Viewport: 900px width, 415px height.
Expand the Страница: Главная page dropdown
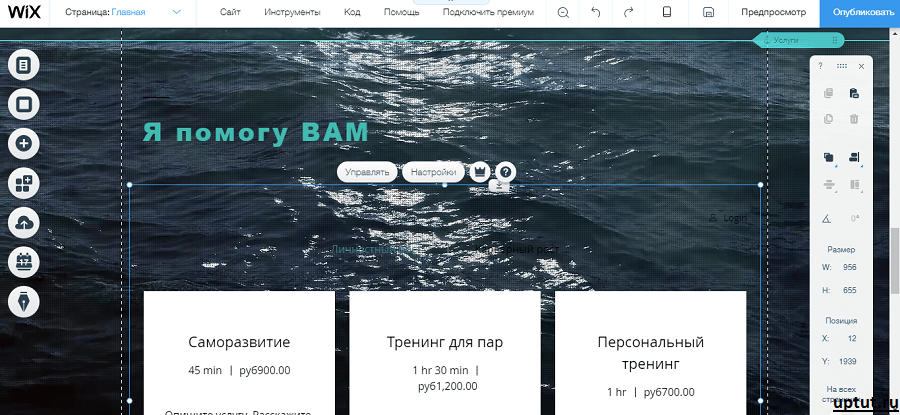coord(176,13)
